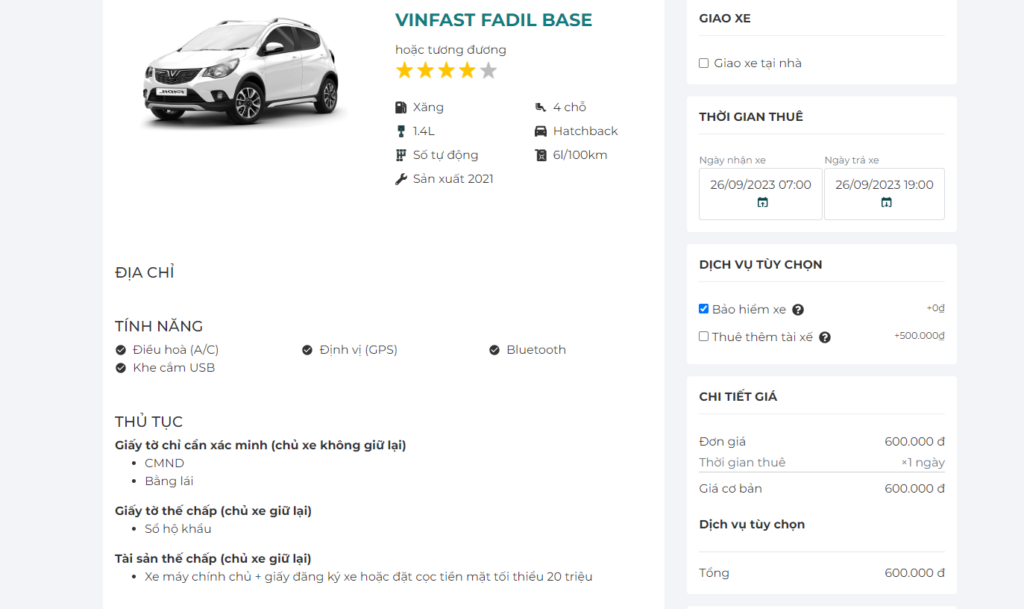1024x609 pixels.
Task: Click the gearbox icon beside Số tự động
Action: (401, 155)
